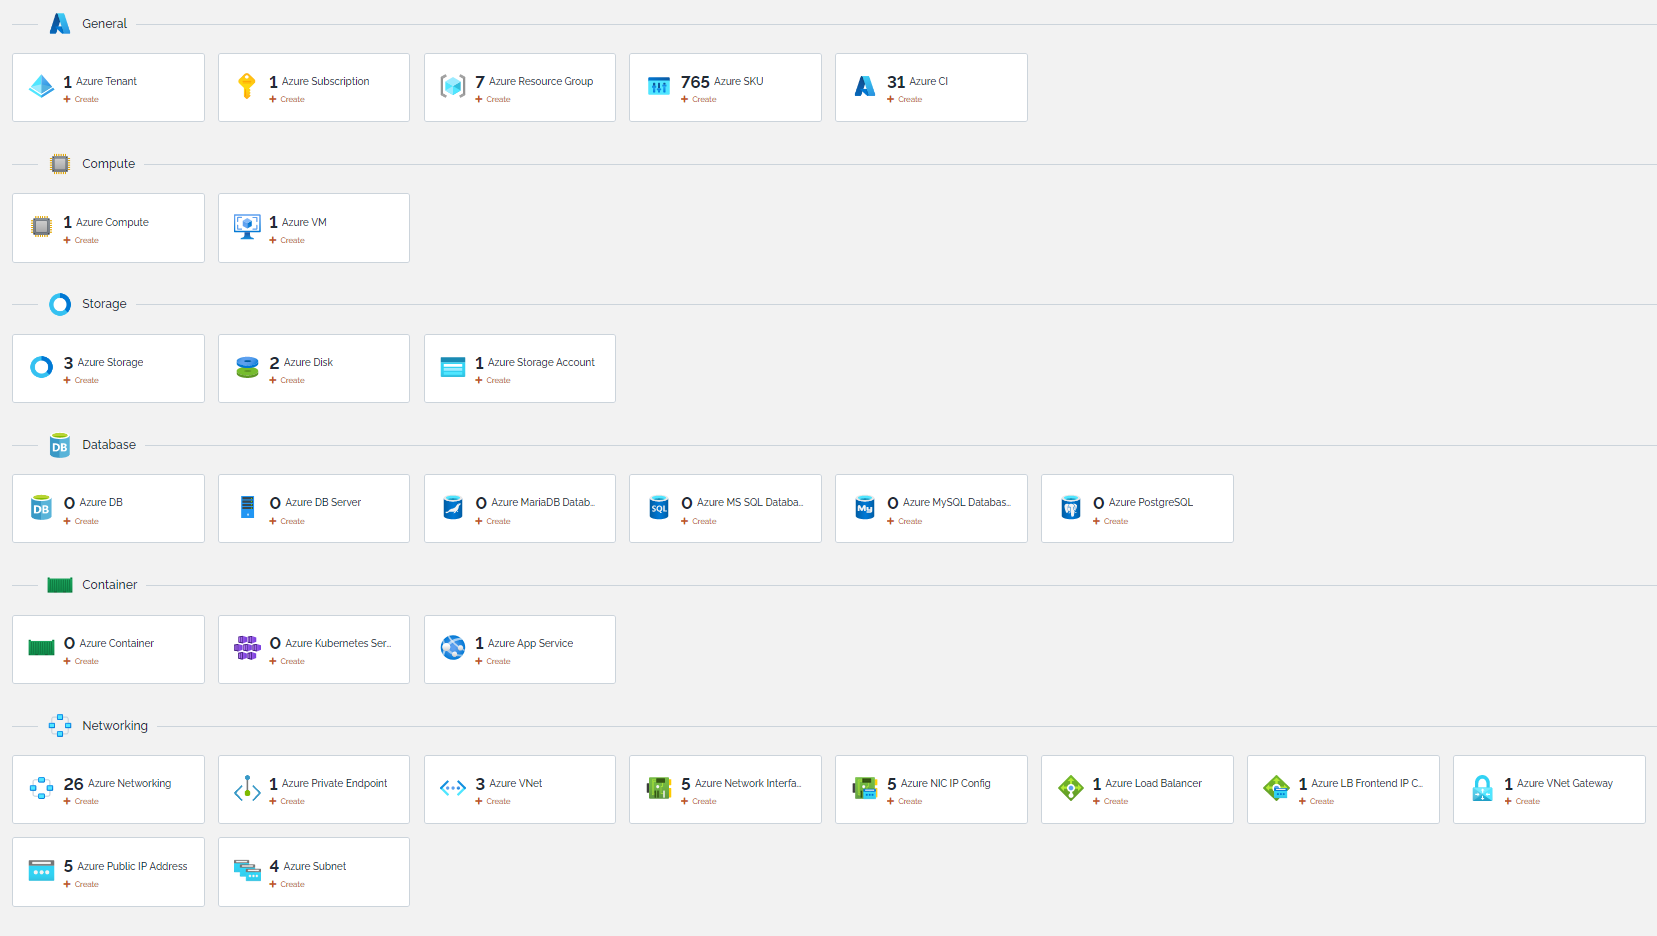Click the Azure Subscription key icon
This screenshot has height=936, width=1657.
click(247, 87)
